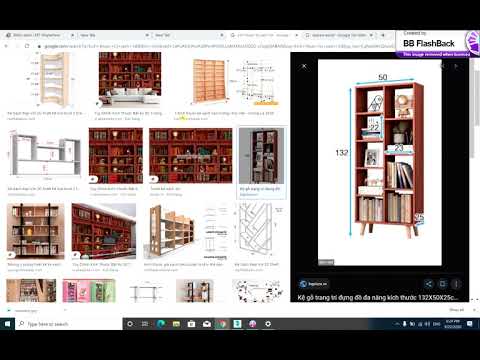480x360 pixels.
Task: Open the bookshelf technical drawing thumbnail
Action: click(257, 82)
